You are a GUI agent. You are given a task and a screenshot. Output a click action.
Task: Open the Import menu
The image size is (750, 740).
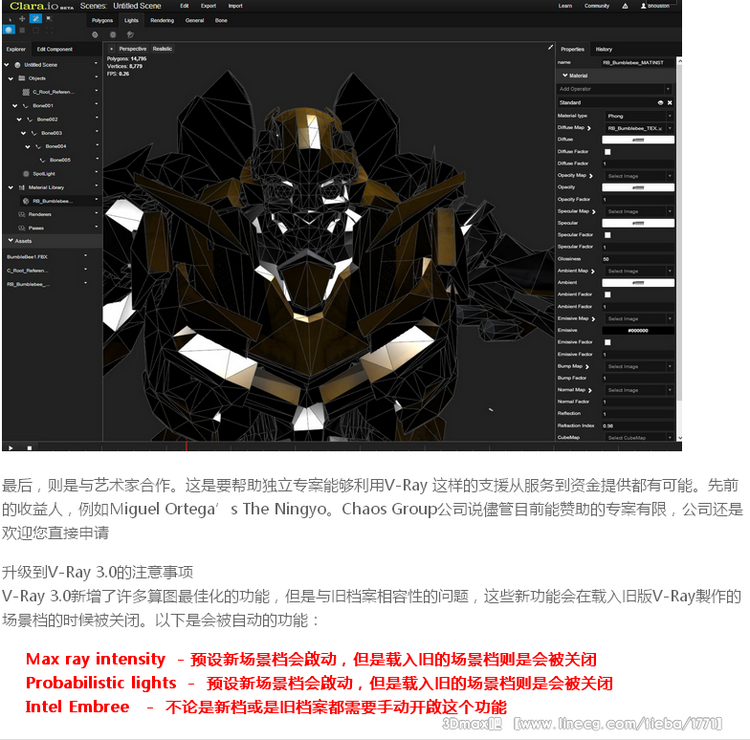point(235,6)
